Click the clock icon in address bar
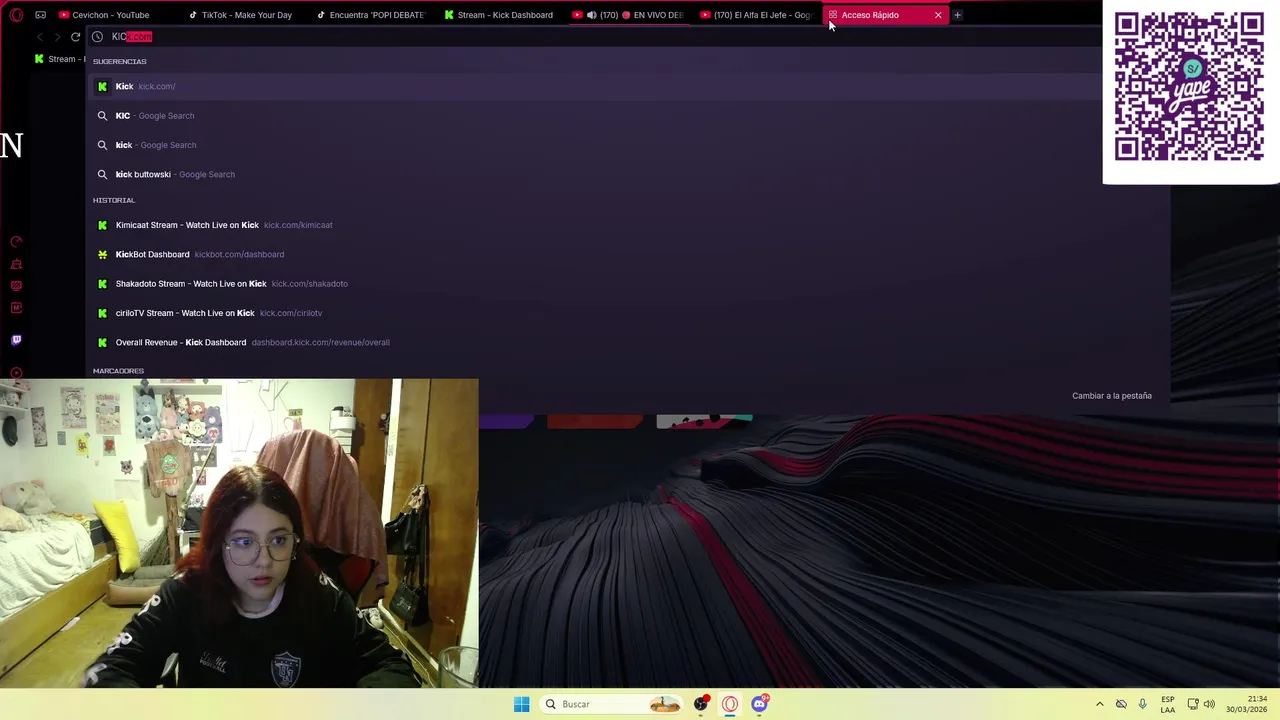1280x720 pixels. pyautogui.click(x=97, y=37)
